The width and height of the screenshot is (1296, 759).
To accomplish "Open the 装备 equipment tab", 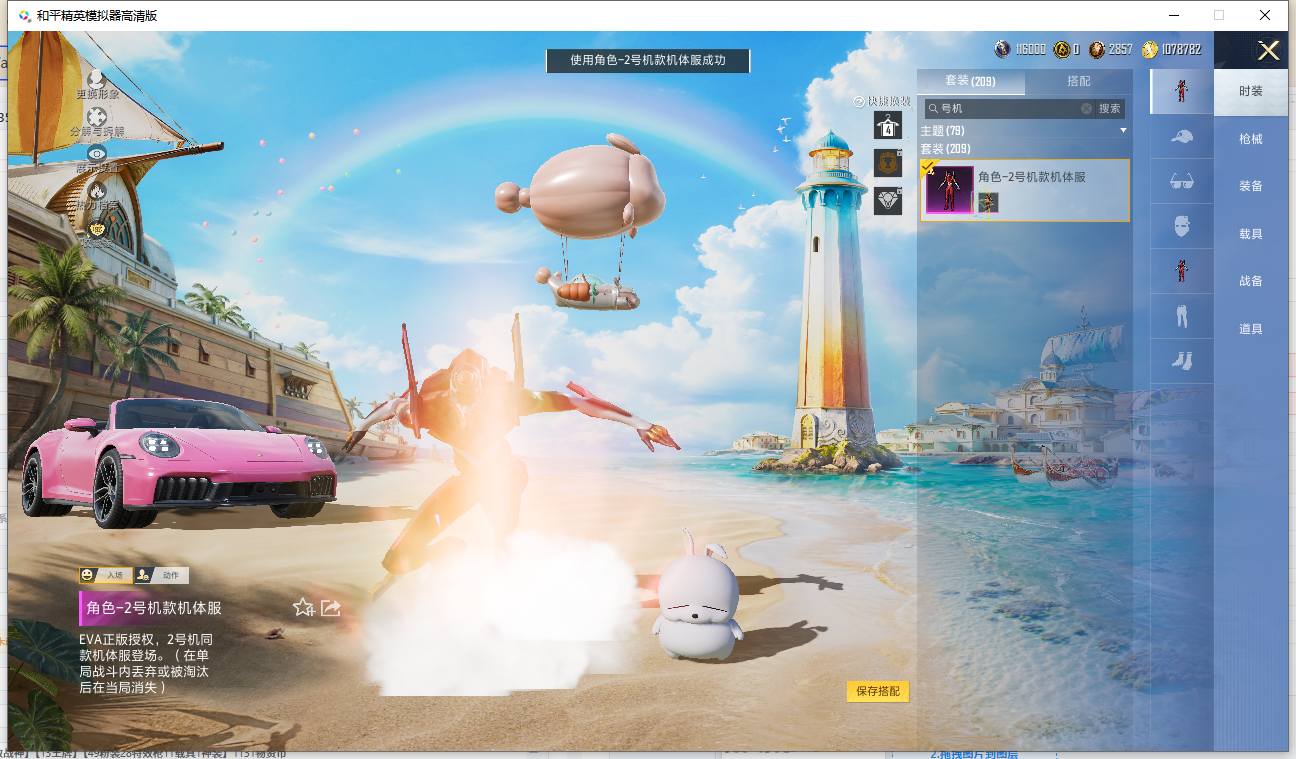I will coord(1251,186).
